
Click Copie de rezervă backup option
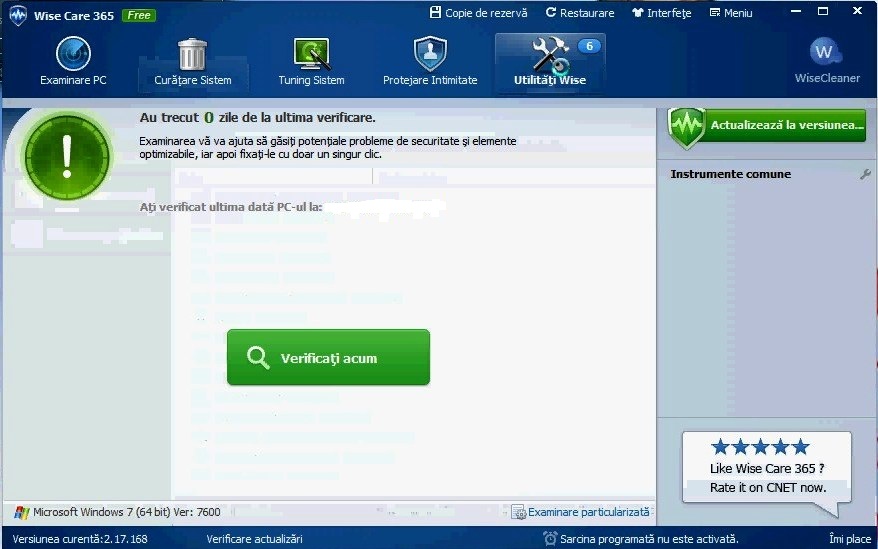pyautogui.click(x=479, y=13)
